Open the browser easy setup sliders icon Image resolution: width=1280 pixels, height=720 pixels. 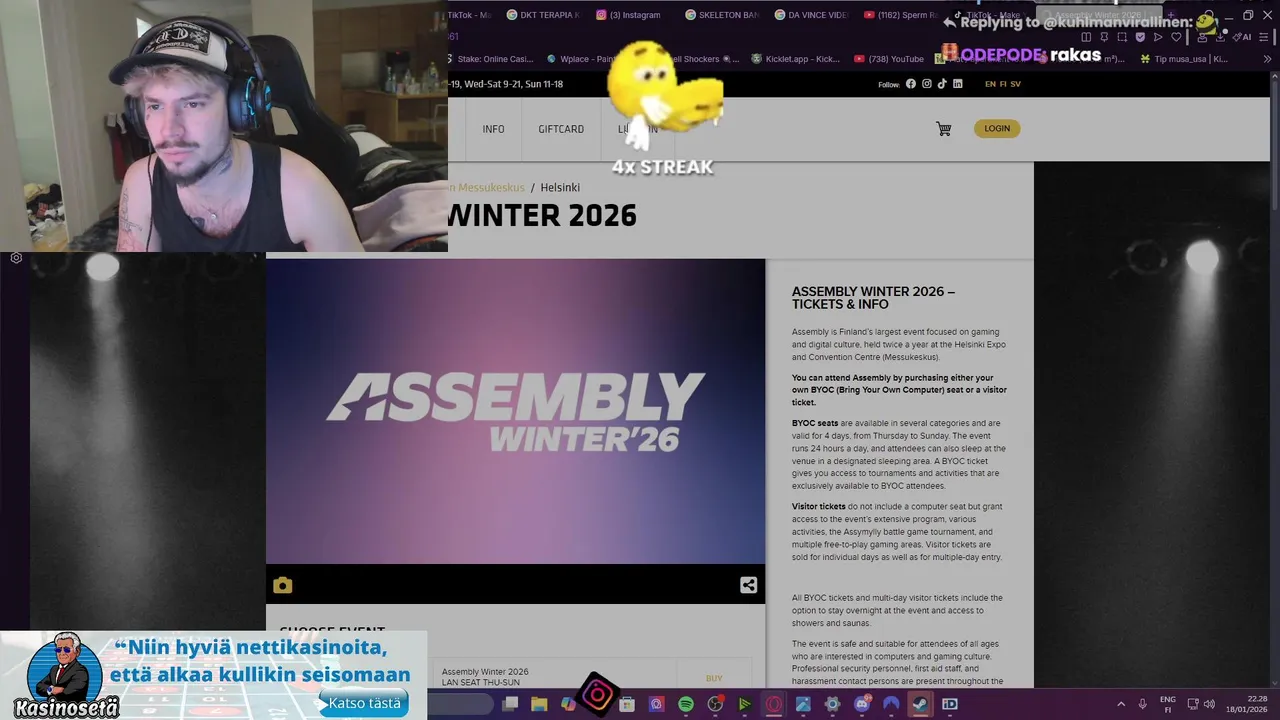tap(1264, 37)
